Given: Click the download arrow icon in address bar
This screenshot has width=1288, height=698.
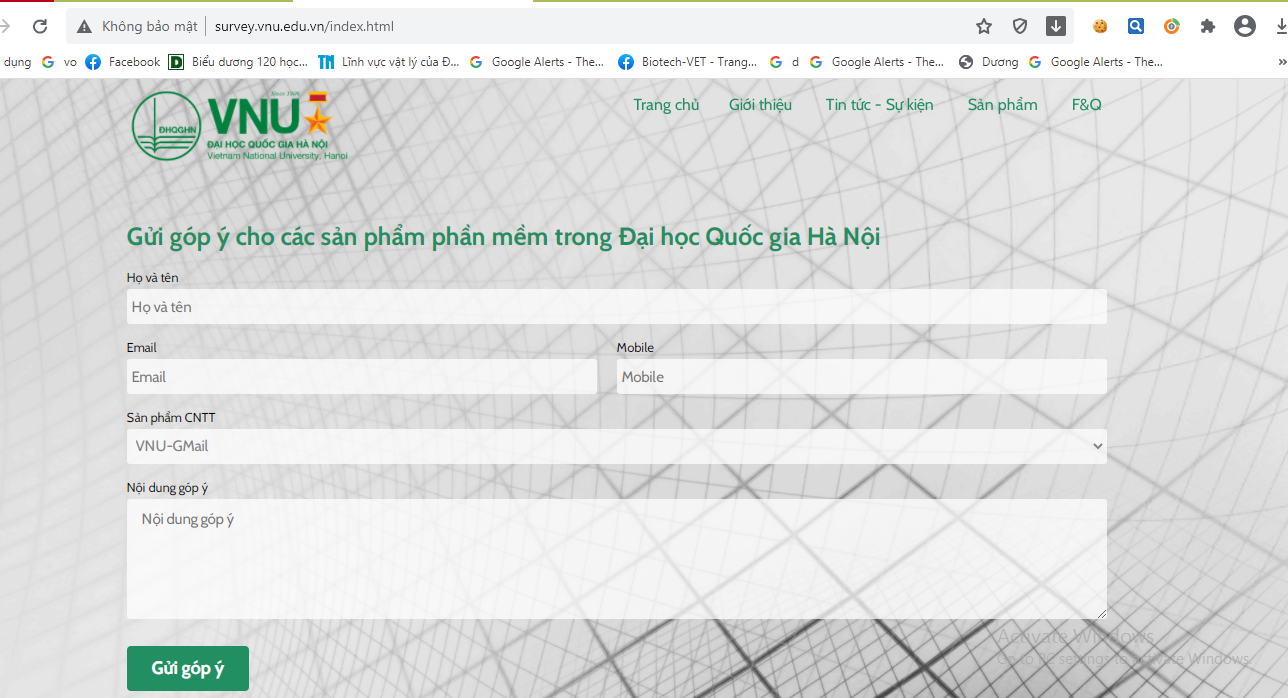Looking at the screenshot, I should [x=1056, y=27].
